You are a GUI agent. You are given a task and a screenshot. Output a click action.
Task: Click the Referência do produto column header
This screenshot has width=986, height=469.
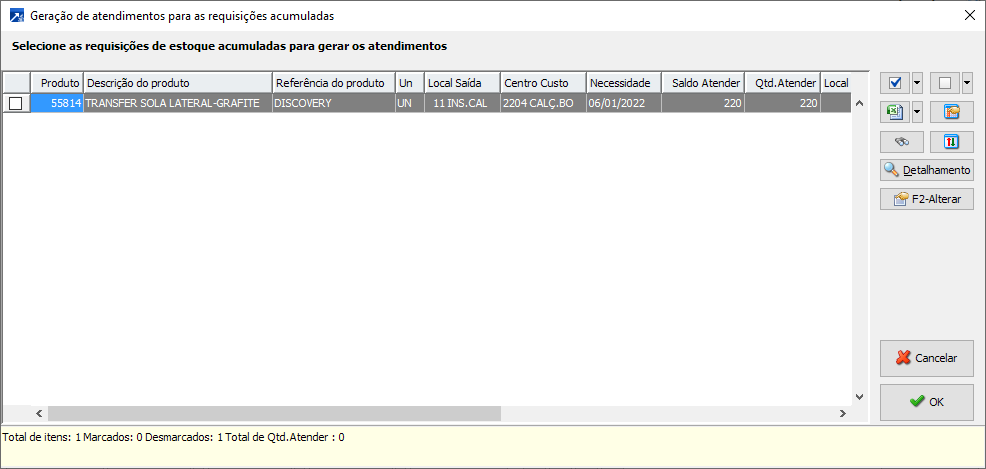(333, 83)
